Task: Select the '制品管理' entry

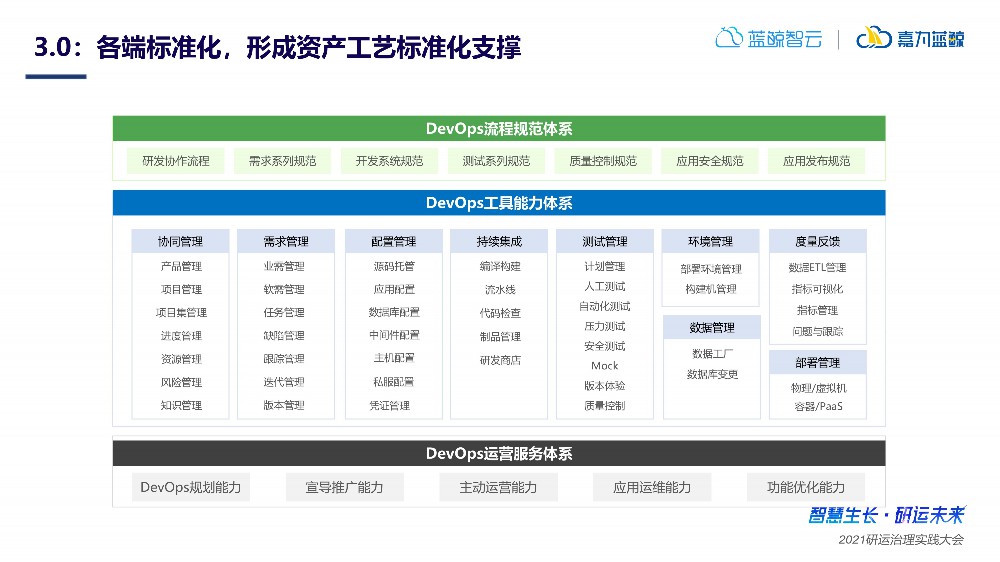Action: click(x=500, y=337)
